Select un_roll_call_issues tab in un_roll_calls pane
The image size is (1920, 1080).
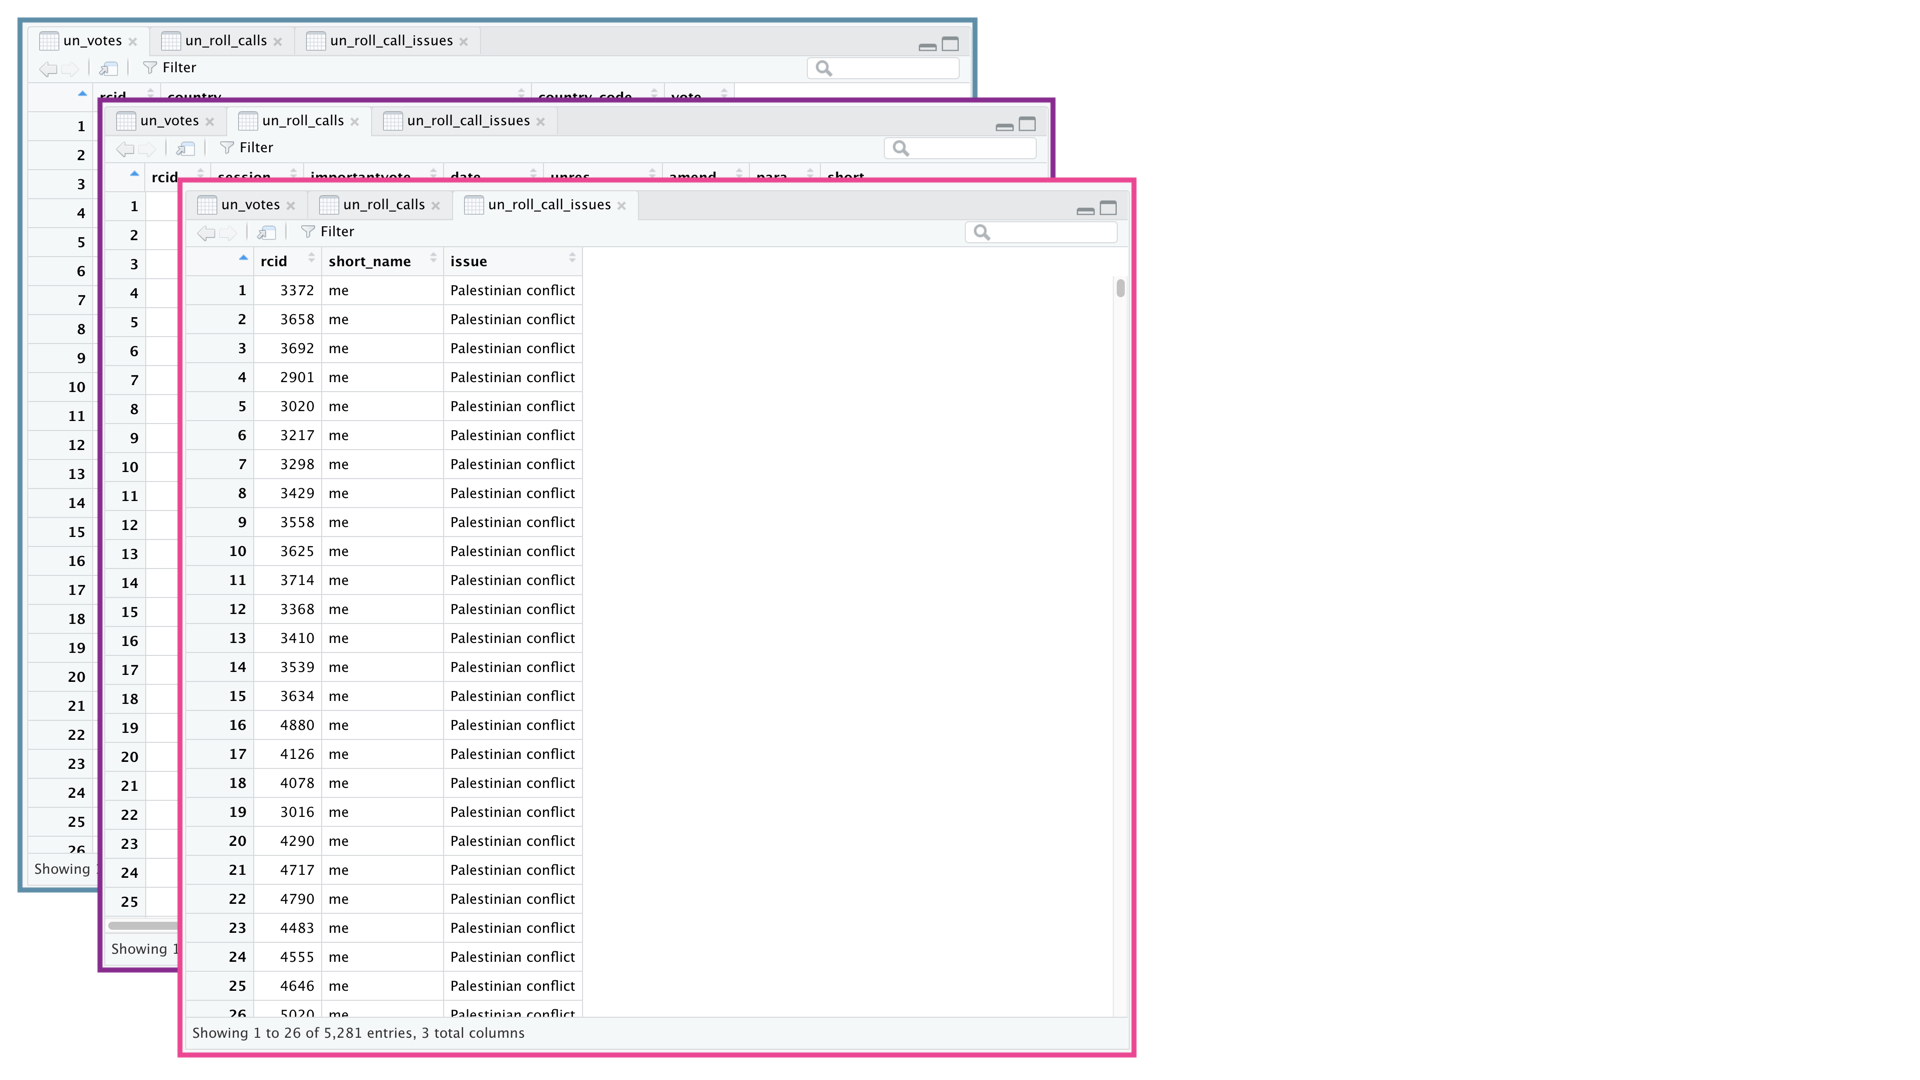(467, 121)
